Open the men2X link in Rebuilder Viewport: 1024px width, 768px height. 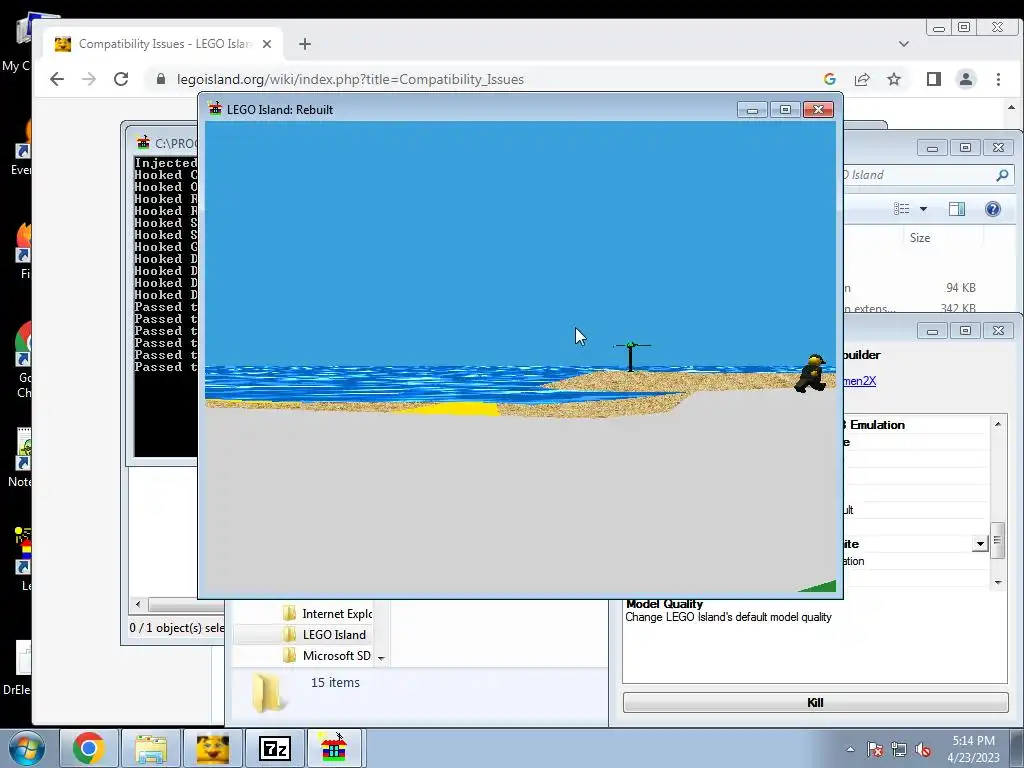pyautogui.click(x=859, y=381)
